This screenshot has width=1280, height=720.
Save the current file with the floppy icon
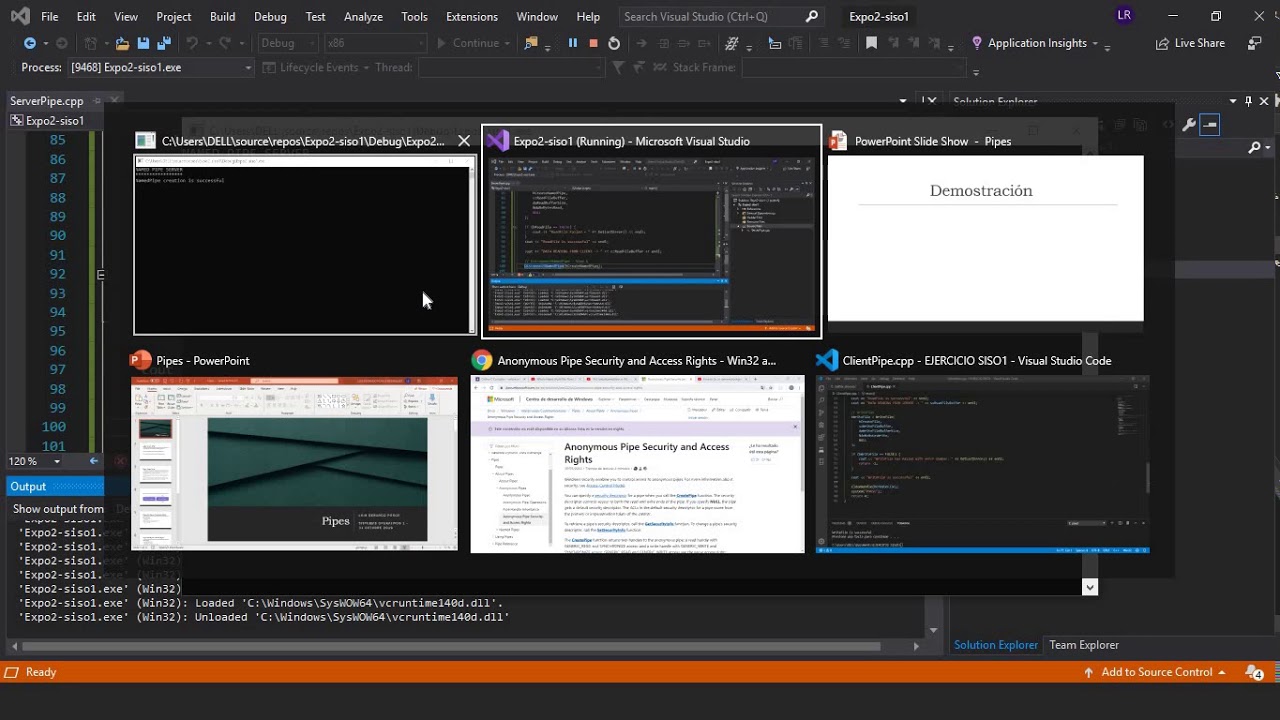143,43
